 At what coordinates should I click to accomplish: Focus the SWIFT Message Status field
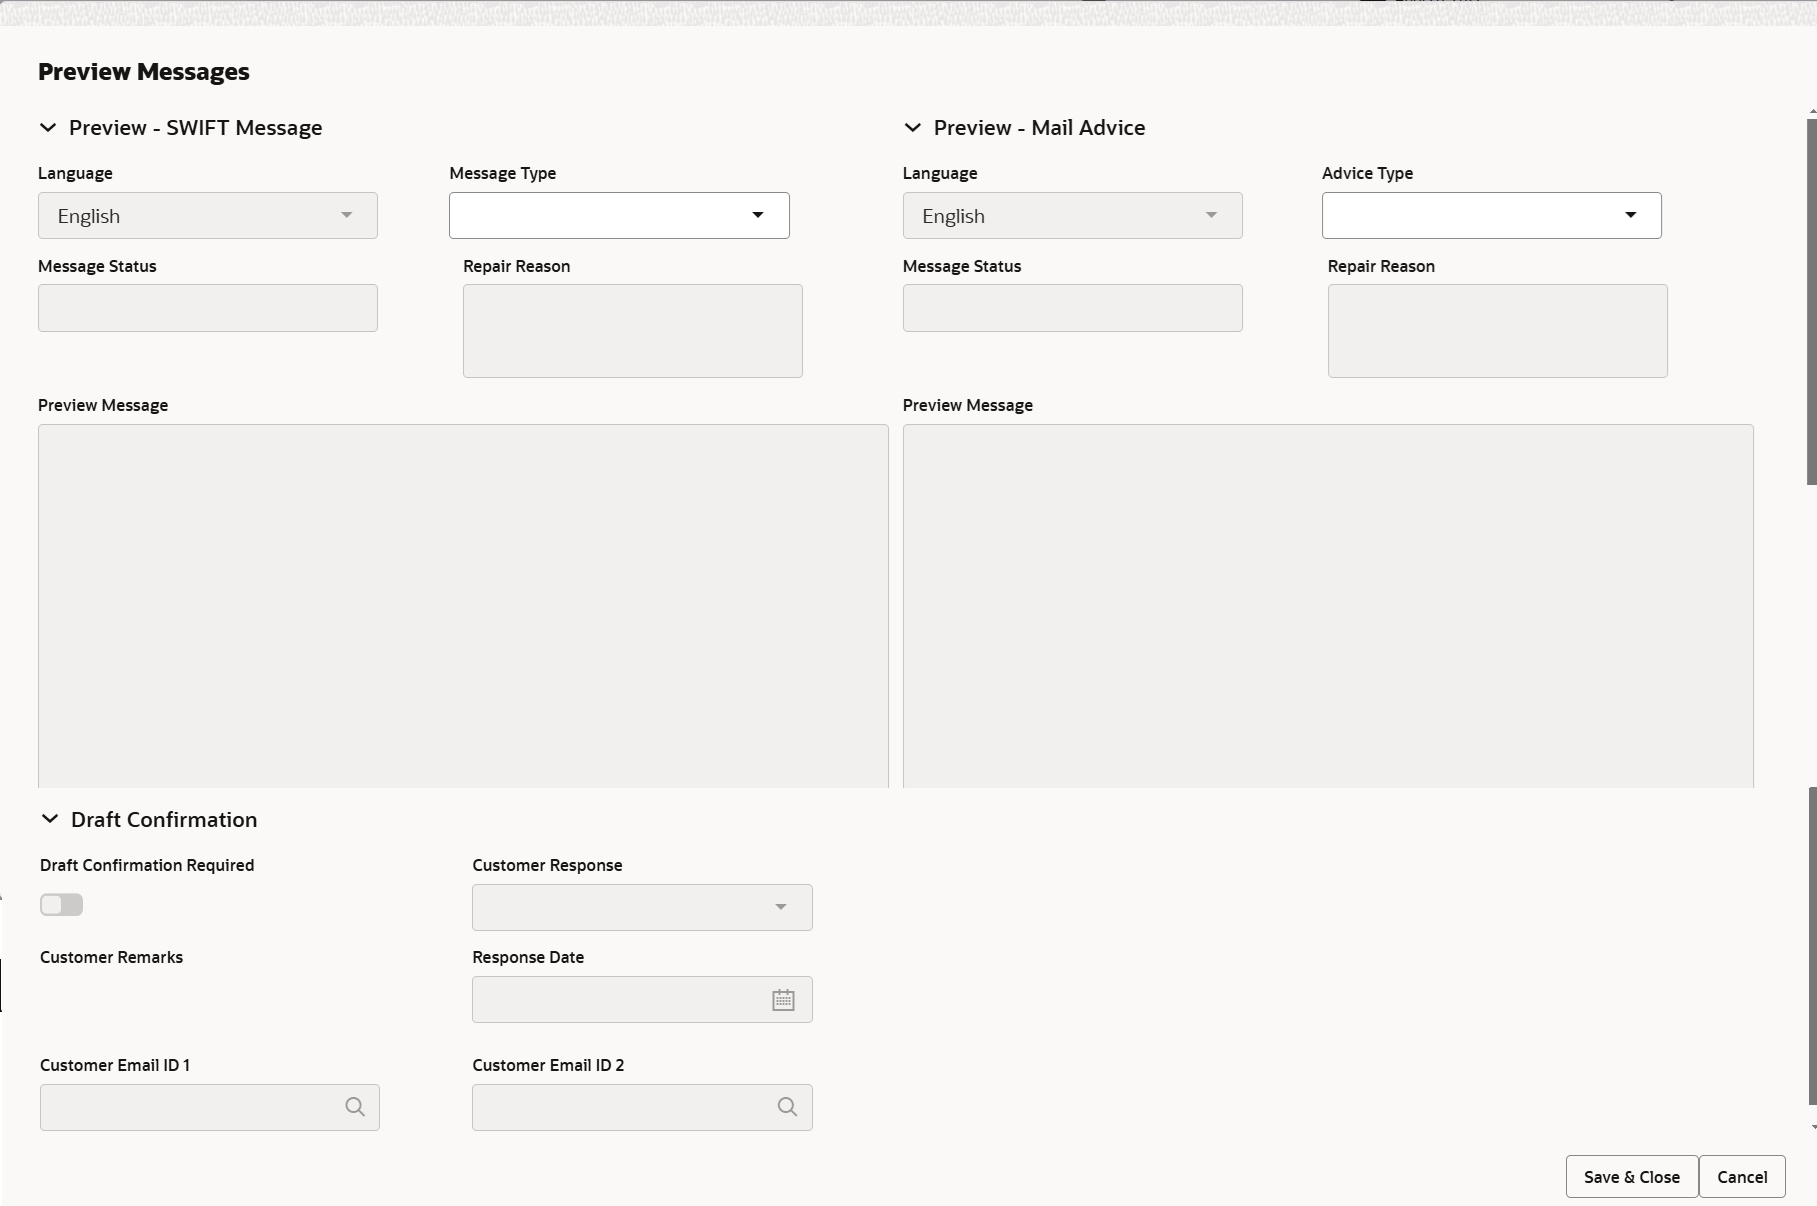point(208,308)
